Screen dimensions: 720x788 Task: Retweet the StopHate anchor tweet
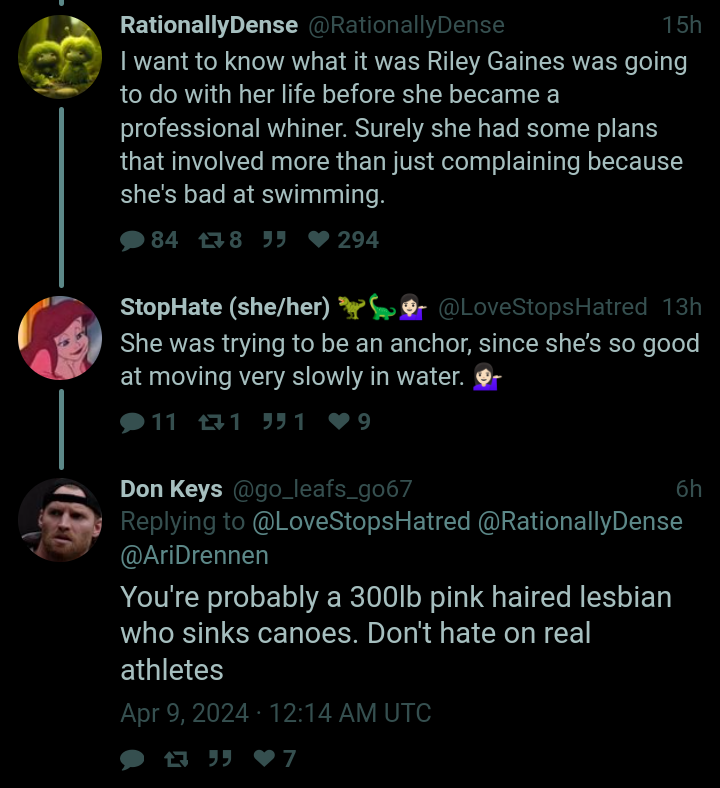coord(211,422)
